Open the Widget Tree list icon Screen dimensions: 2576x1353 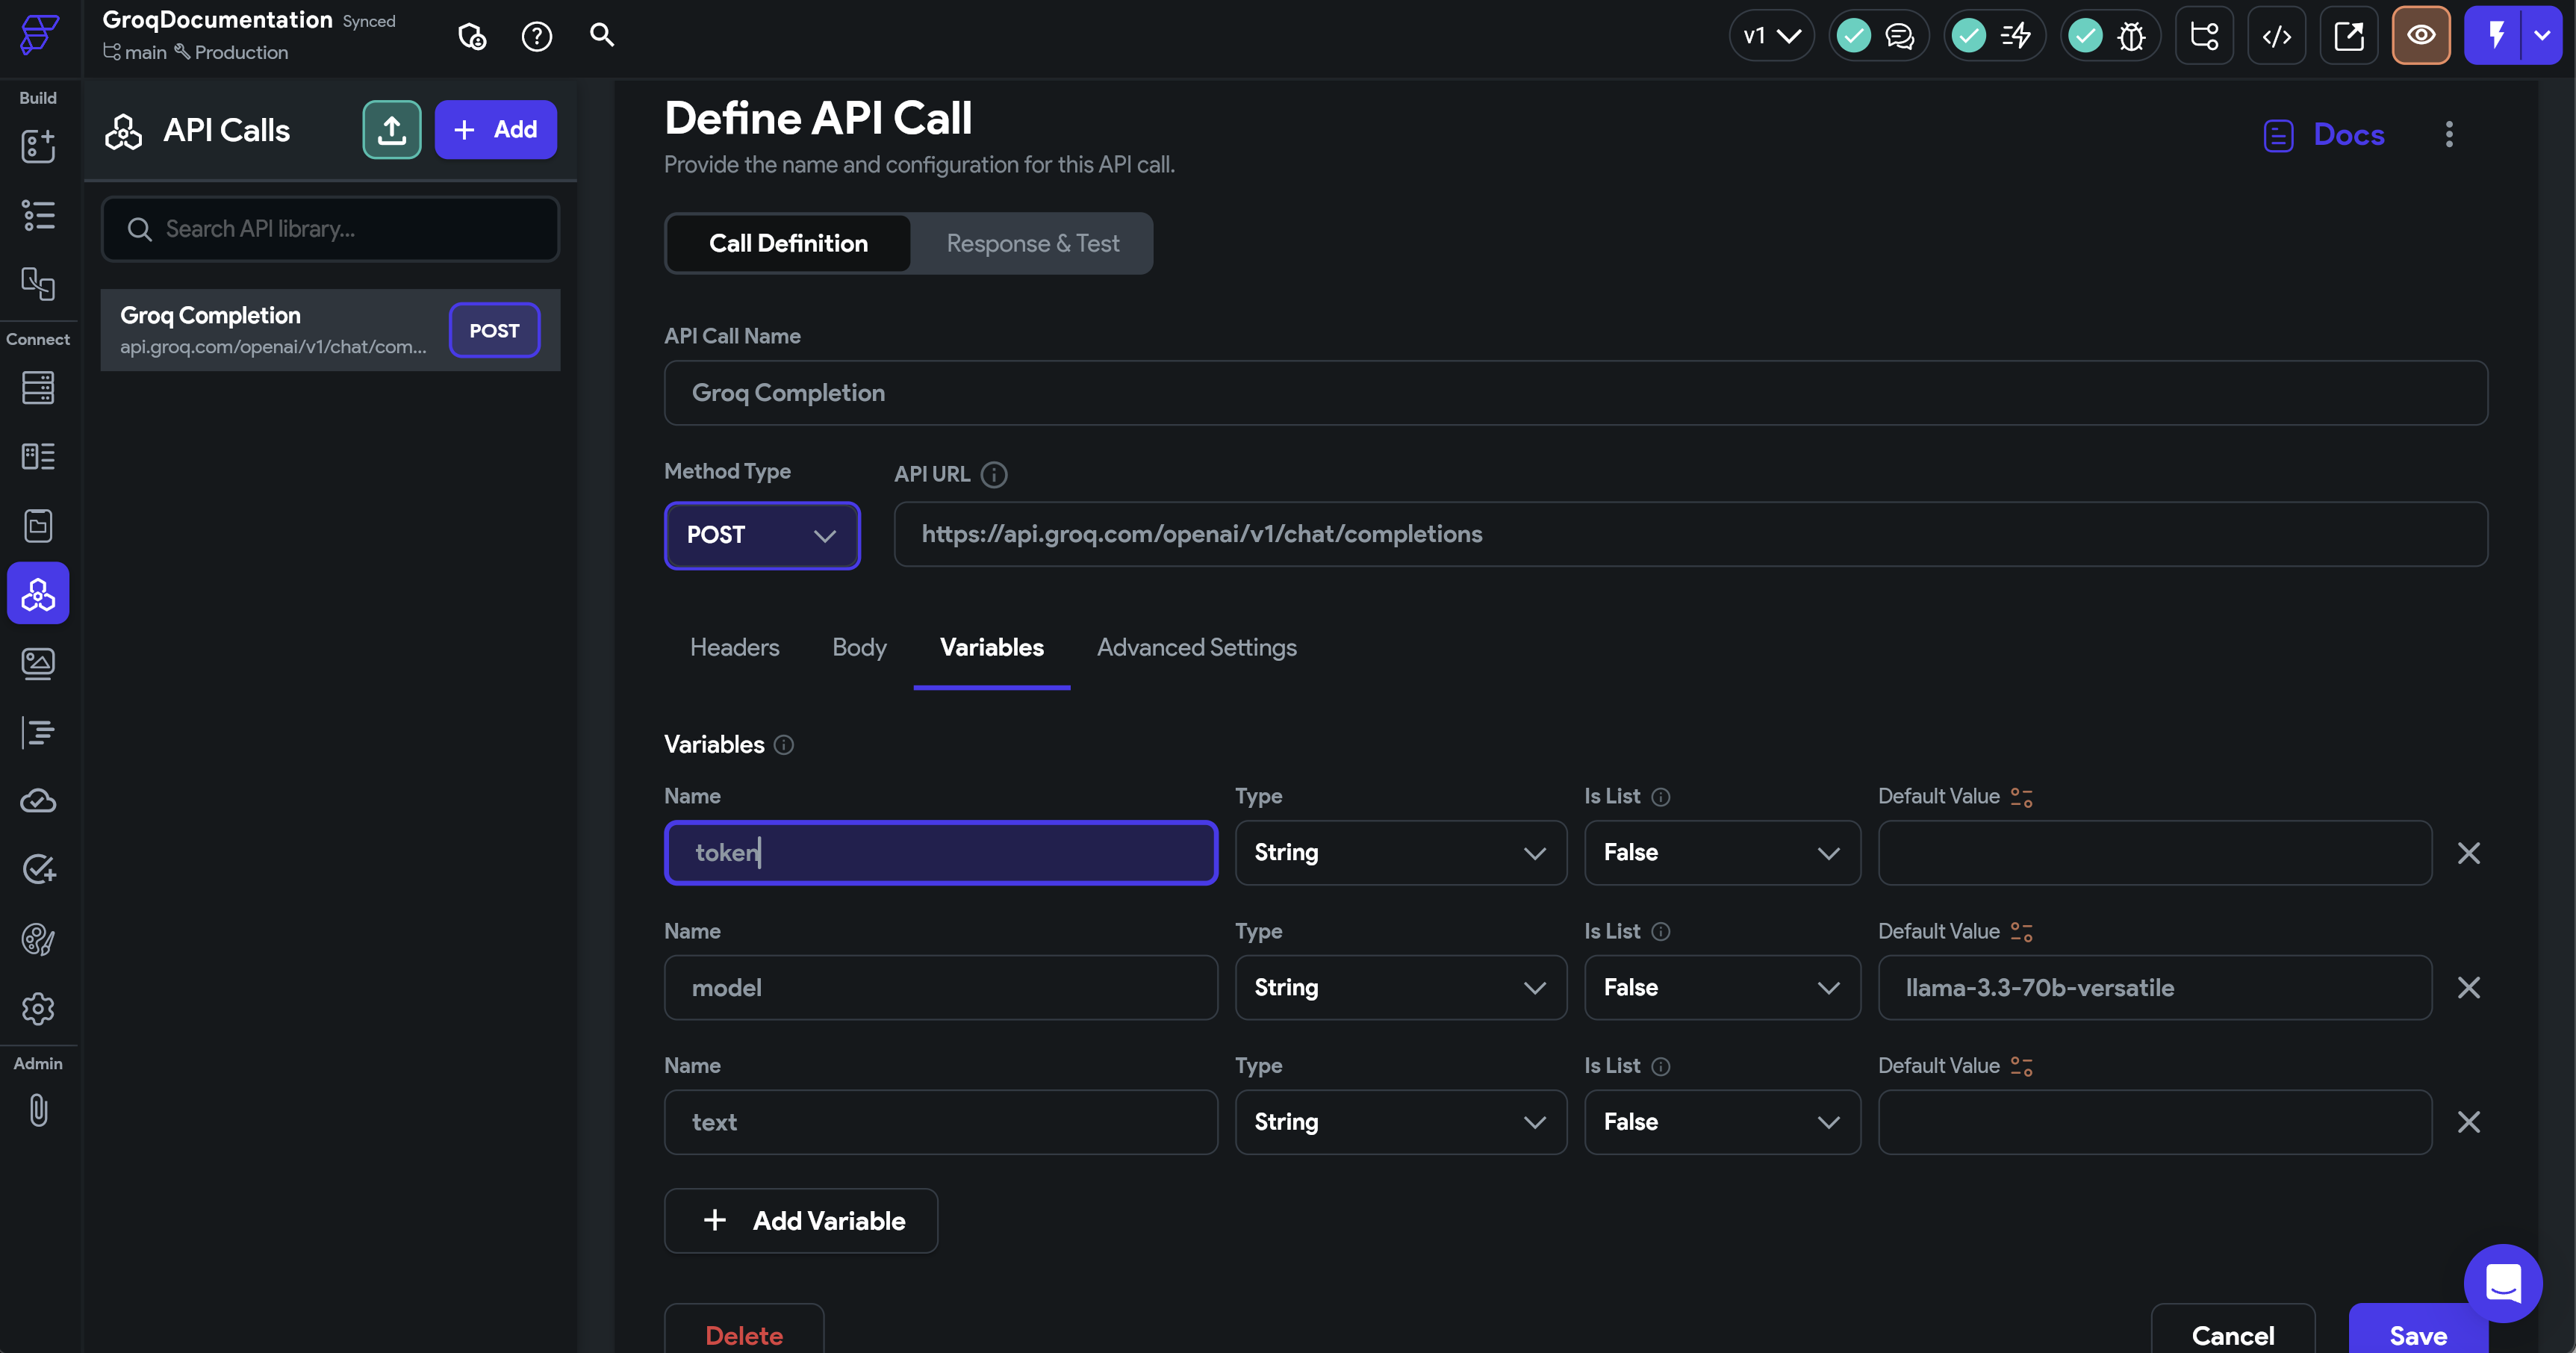tap(38, 215)
